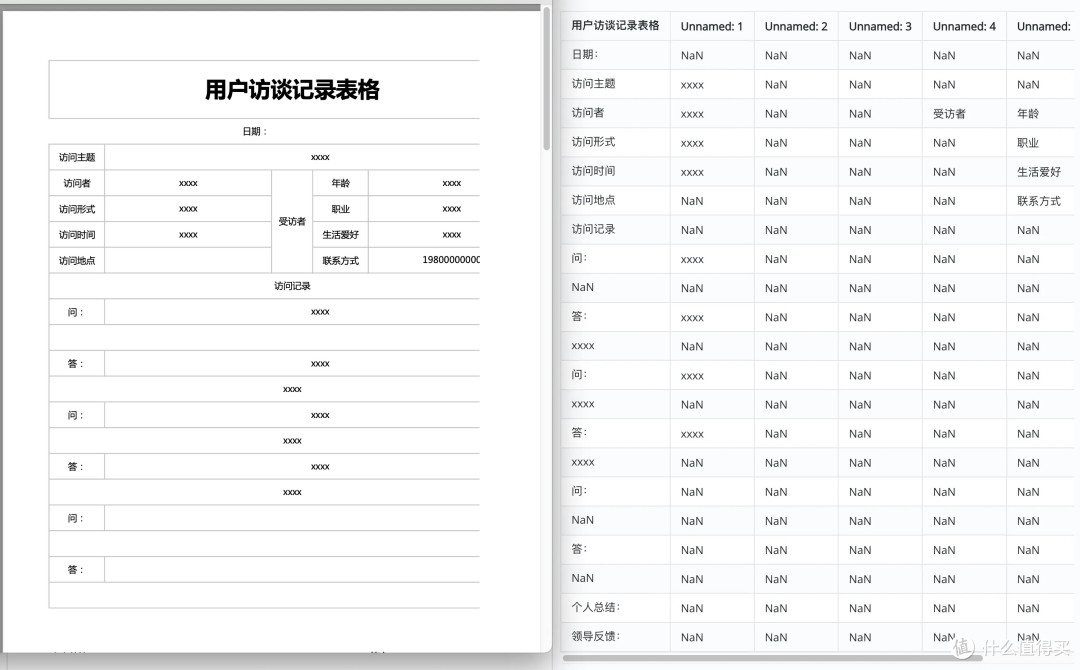Select the 访问者 label cell in the left document
1080x670 pixels.
(76, 183)
